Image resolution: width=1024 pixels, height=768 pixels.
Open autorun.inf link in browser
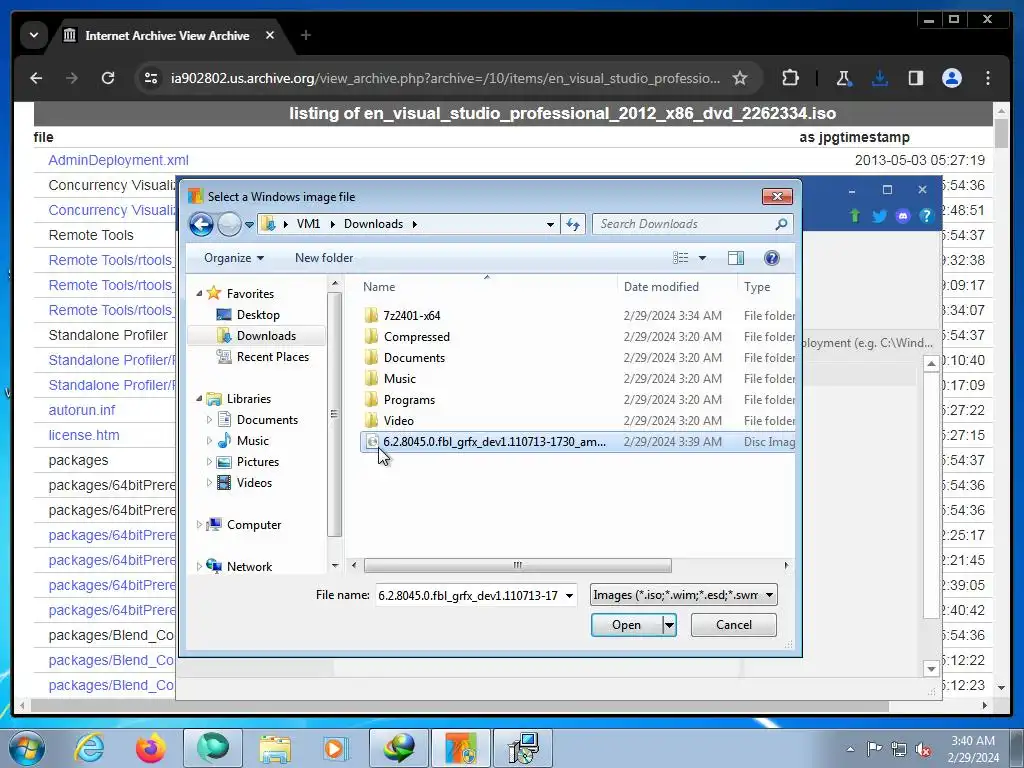[x=82, y=410]
